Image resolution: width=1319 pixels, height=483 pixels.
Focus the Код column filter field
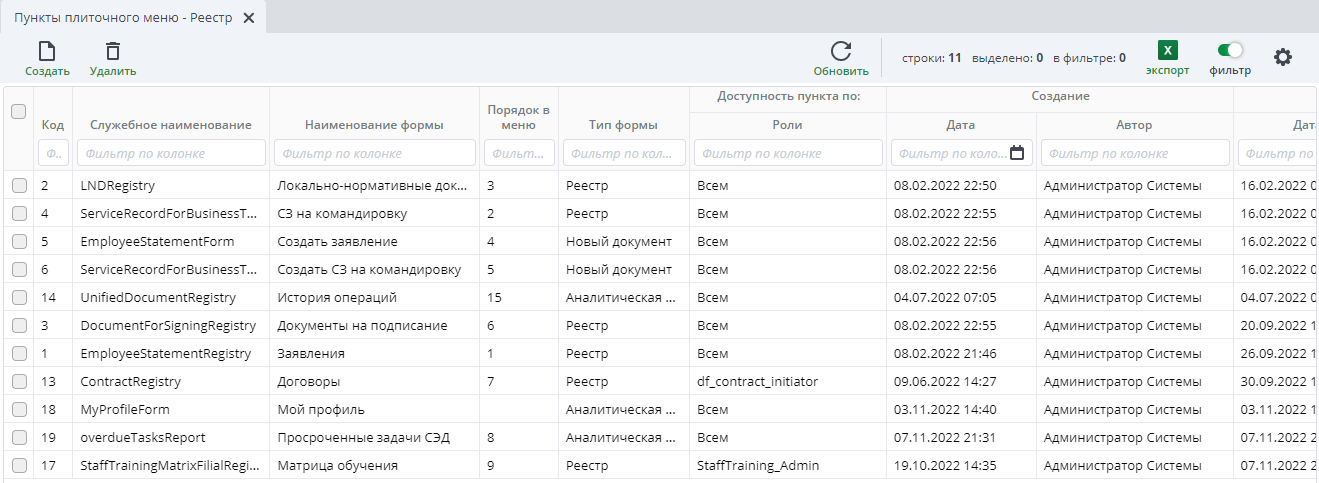tap(53, 153)
